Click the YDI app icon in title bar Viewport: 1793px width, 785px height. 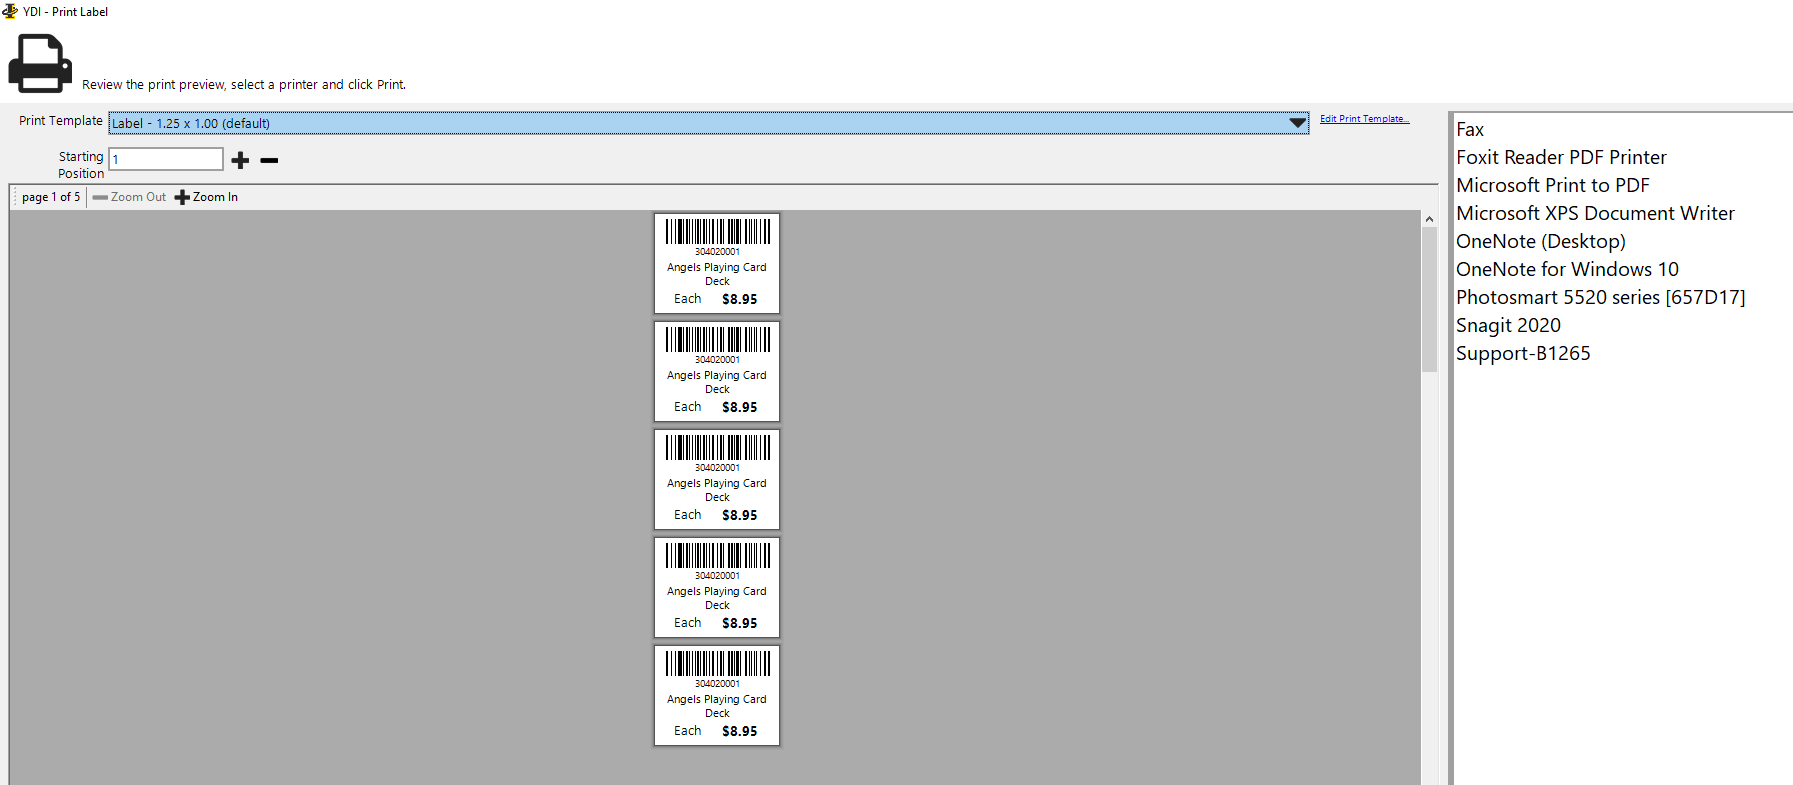(x=10, y=11)
